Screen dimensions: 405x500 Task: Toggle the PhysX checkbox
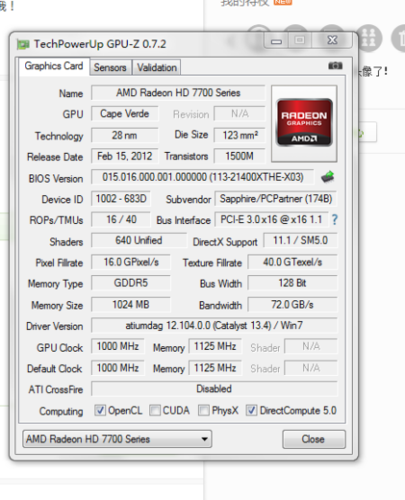(x=204, y=410)
